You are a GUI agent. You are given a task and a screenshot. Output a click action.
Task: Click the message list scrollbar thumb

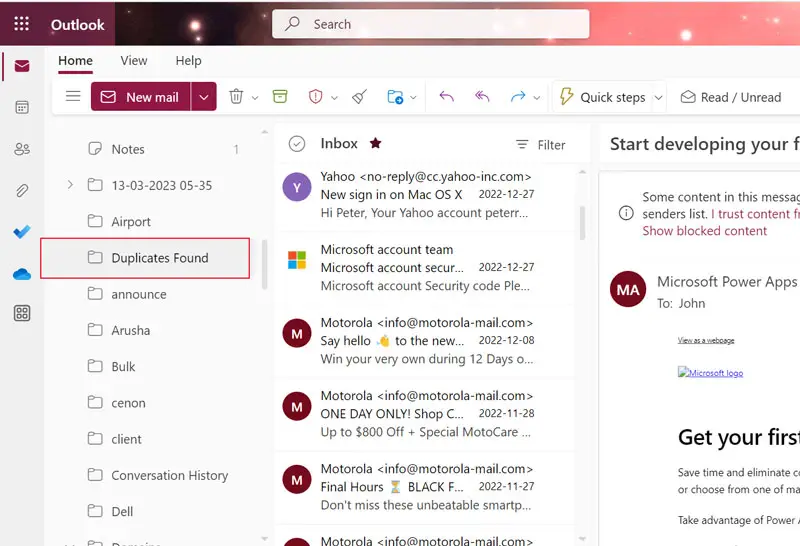point(582,223)
